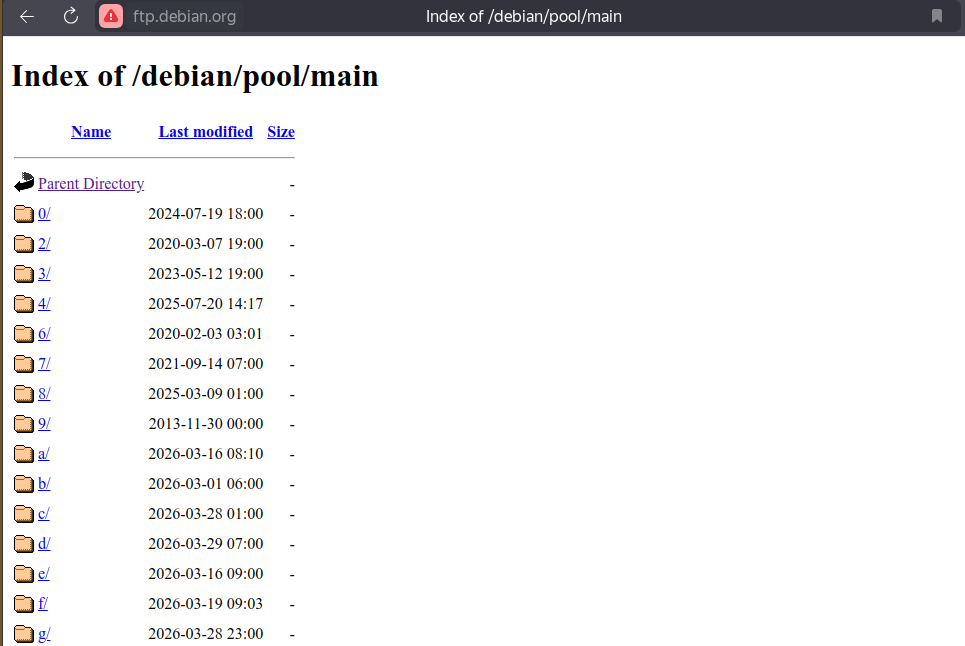Click the date 2026-03-19 09:03
The height and width of the screenshot is (646, 965).
[206, 604]
